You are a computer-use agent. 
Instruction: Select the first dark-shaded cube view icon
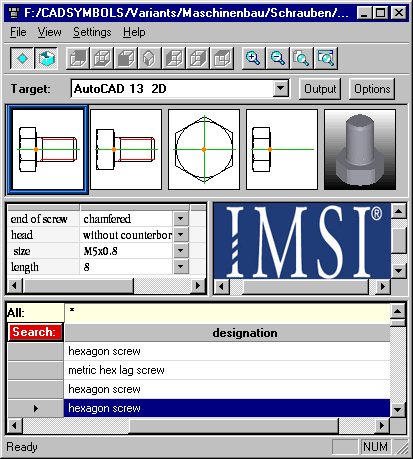click(78, 59)
